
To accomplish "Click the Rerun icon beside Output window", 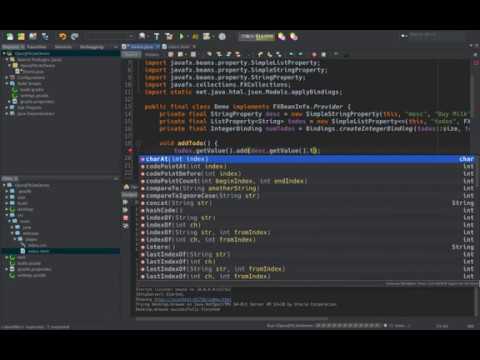I will (125, 202).
